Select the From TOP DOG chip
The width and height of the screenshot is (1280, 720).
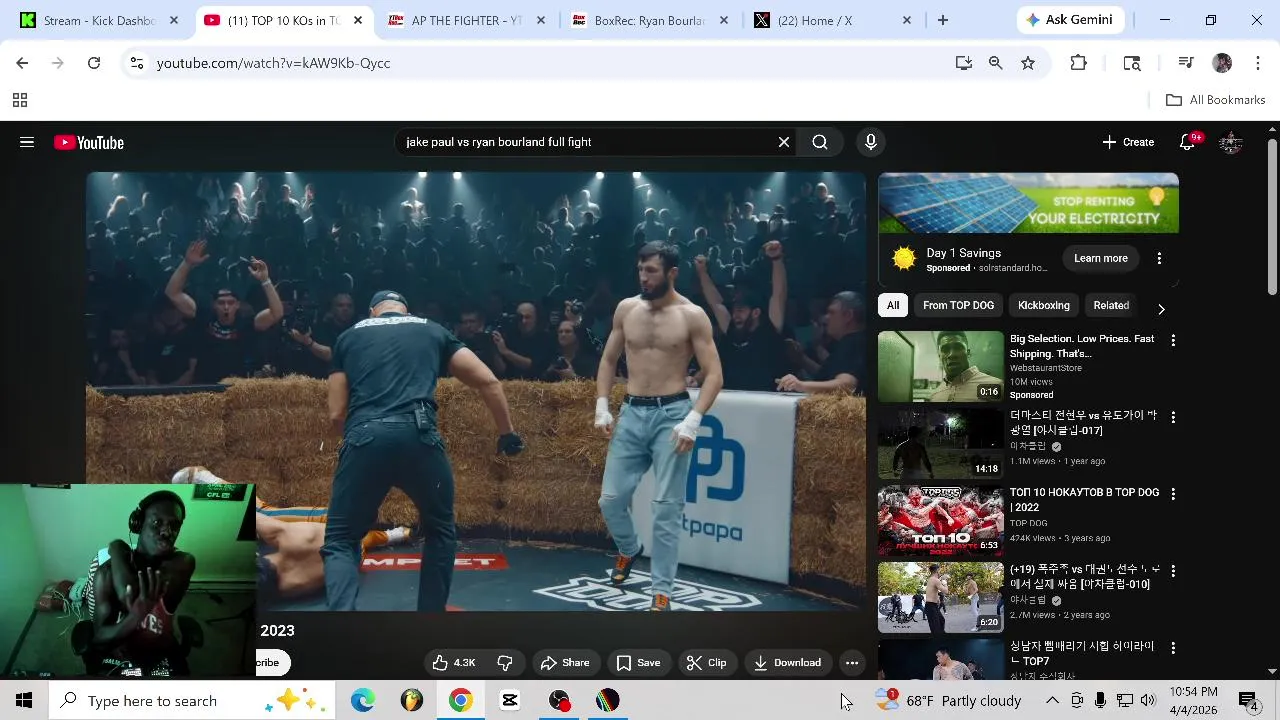958,305
